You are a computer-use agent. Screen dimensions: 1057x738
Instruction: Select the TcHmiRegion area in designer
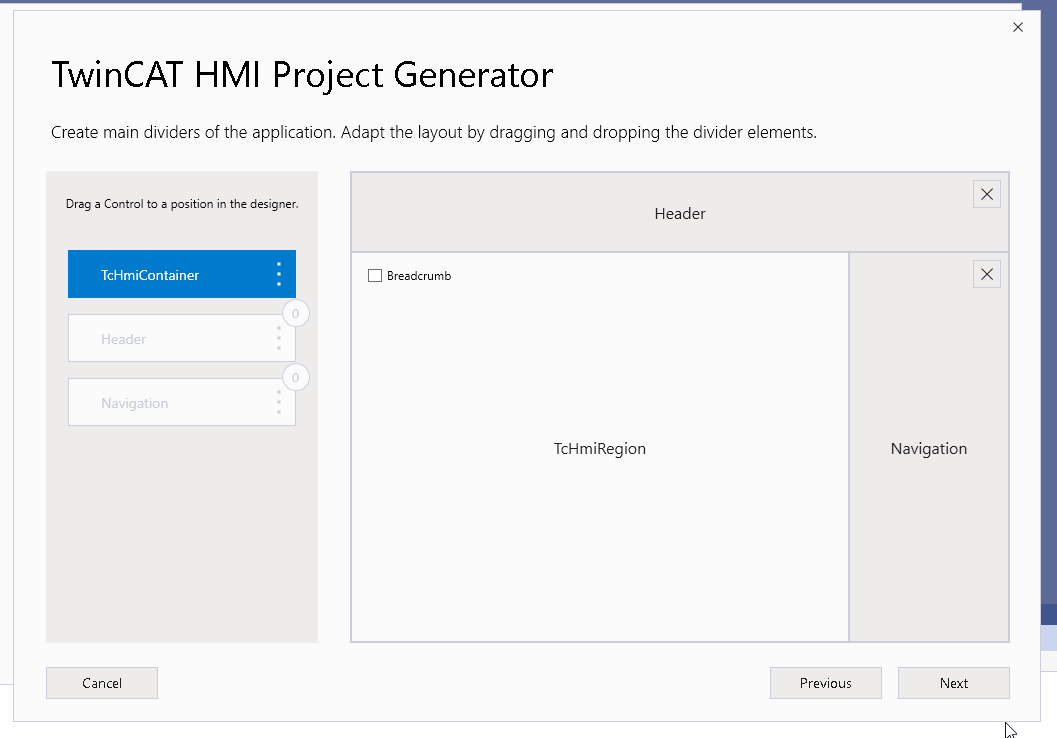[x=599, y=448]
